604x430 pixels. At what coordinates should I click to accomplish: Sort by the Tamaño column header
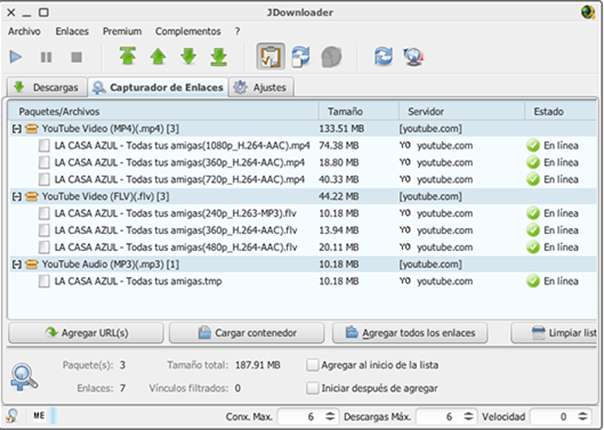coord(358,112)
